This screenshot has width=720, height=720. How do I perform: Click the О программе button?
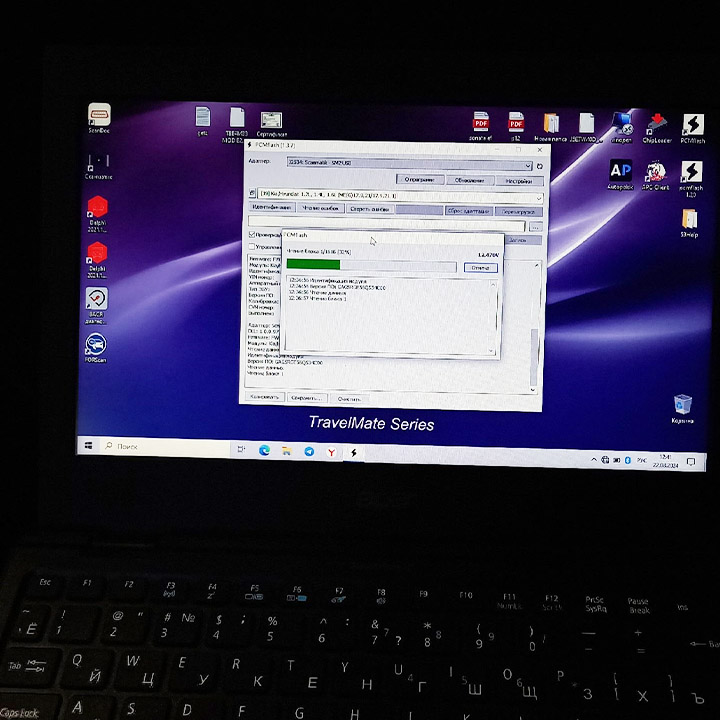tap(420, 180)
